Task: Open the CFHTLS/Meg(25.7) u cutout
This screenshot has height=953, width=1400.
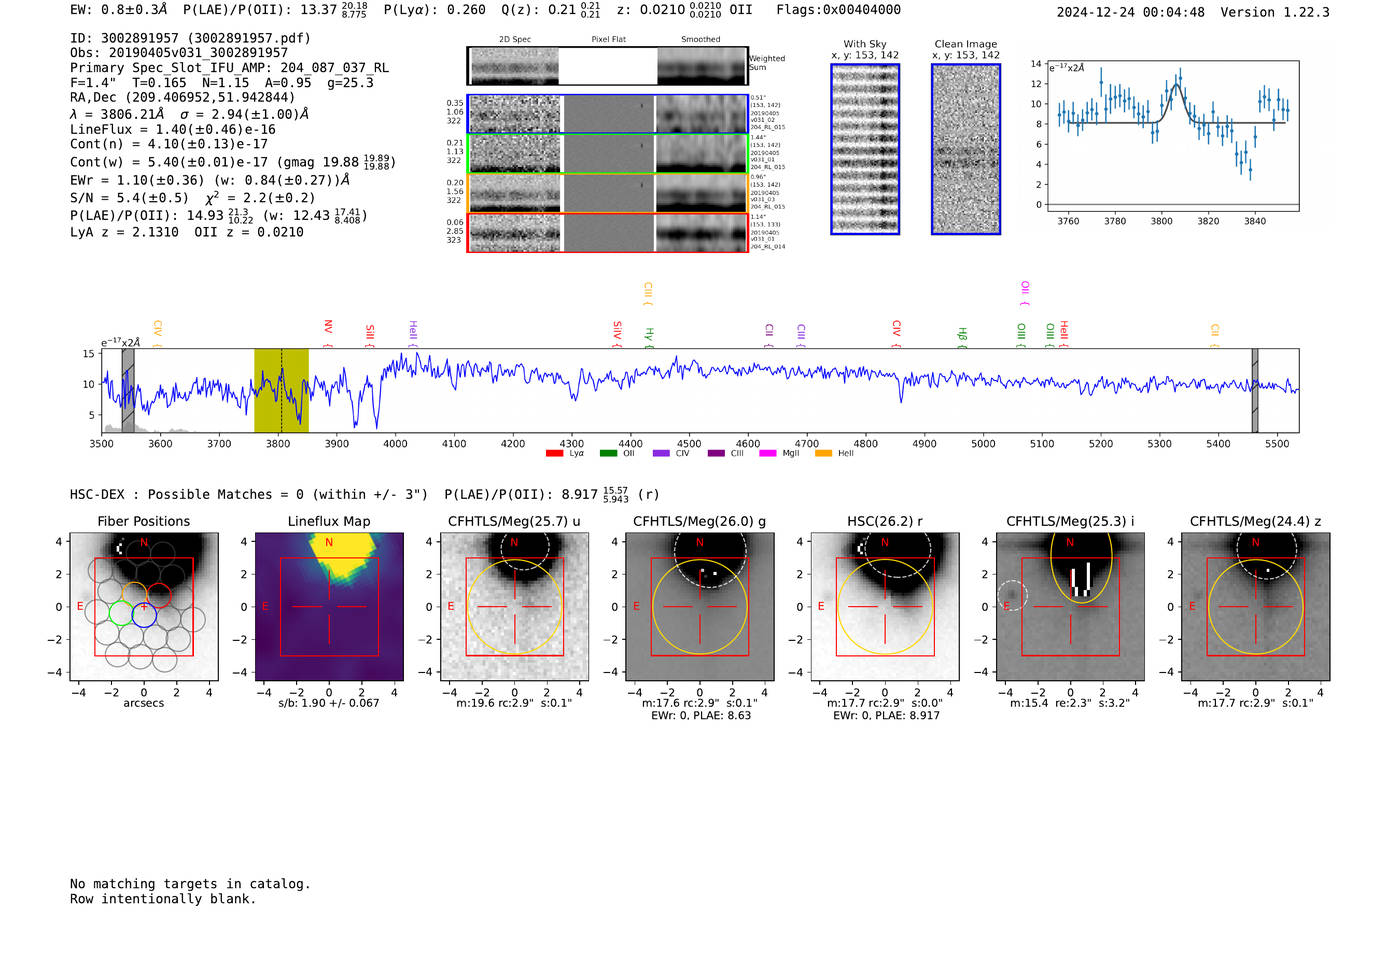Action: point(514,607)
